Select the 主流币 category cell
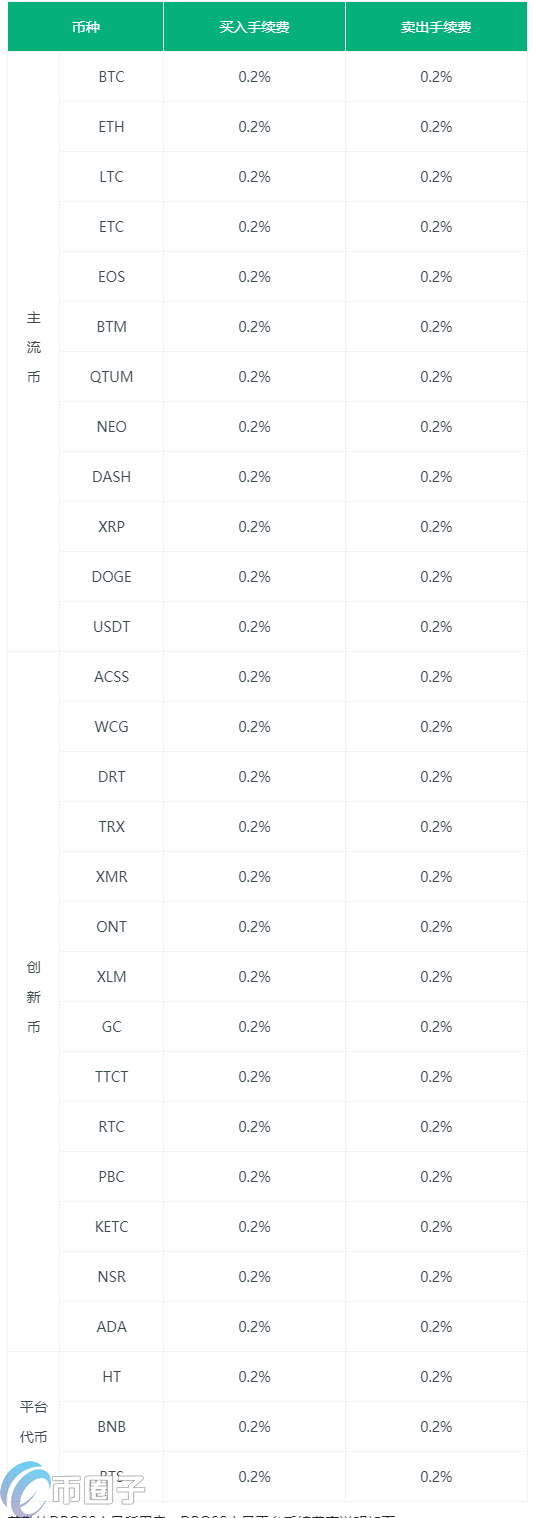 point(34,352)
